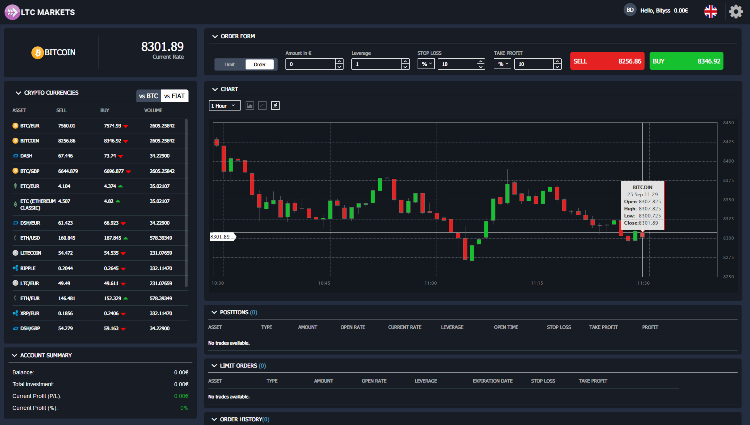Click the LITECOIN row icon
Viewport: 750px width, 425px height.
pos(15,253)
